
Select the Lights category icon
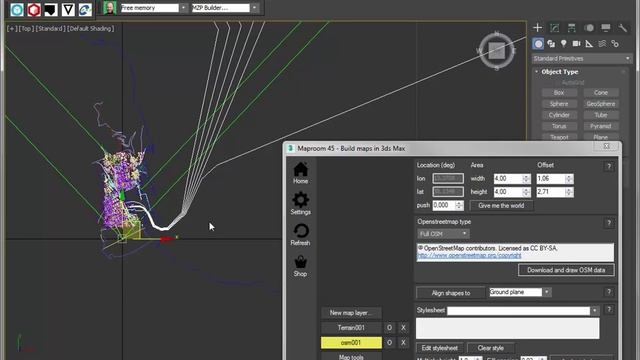[x=564, y=44]
